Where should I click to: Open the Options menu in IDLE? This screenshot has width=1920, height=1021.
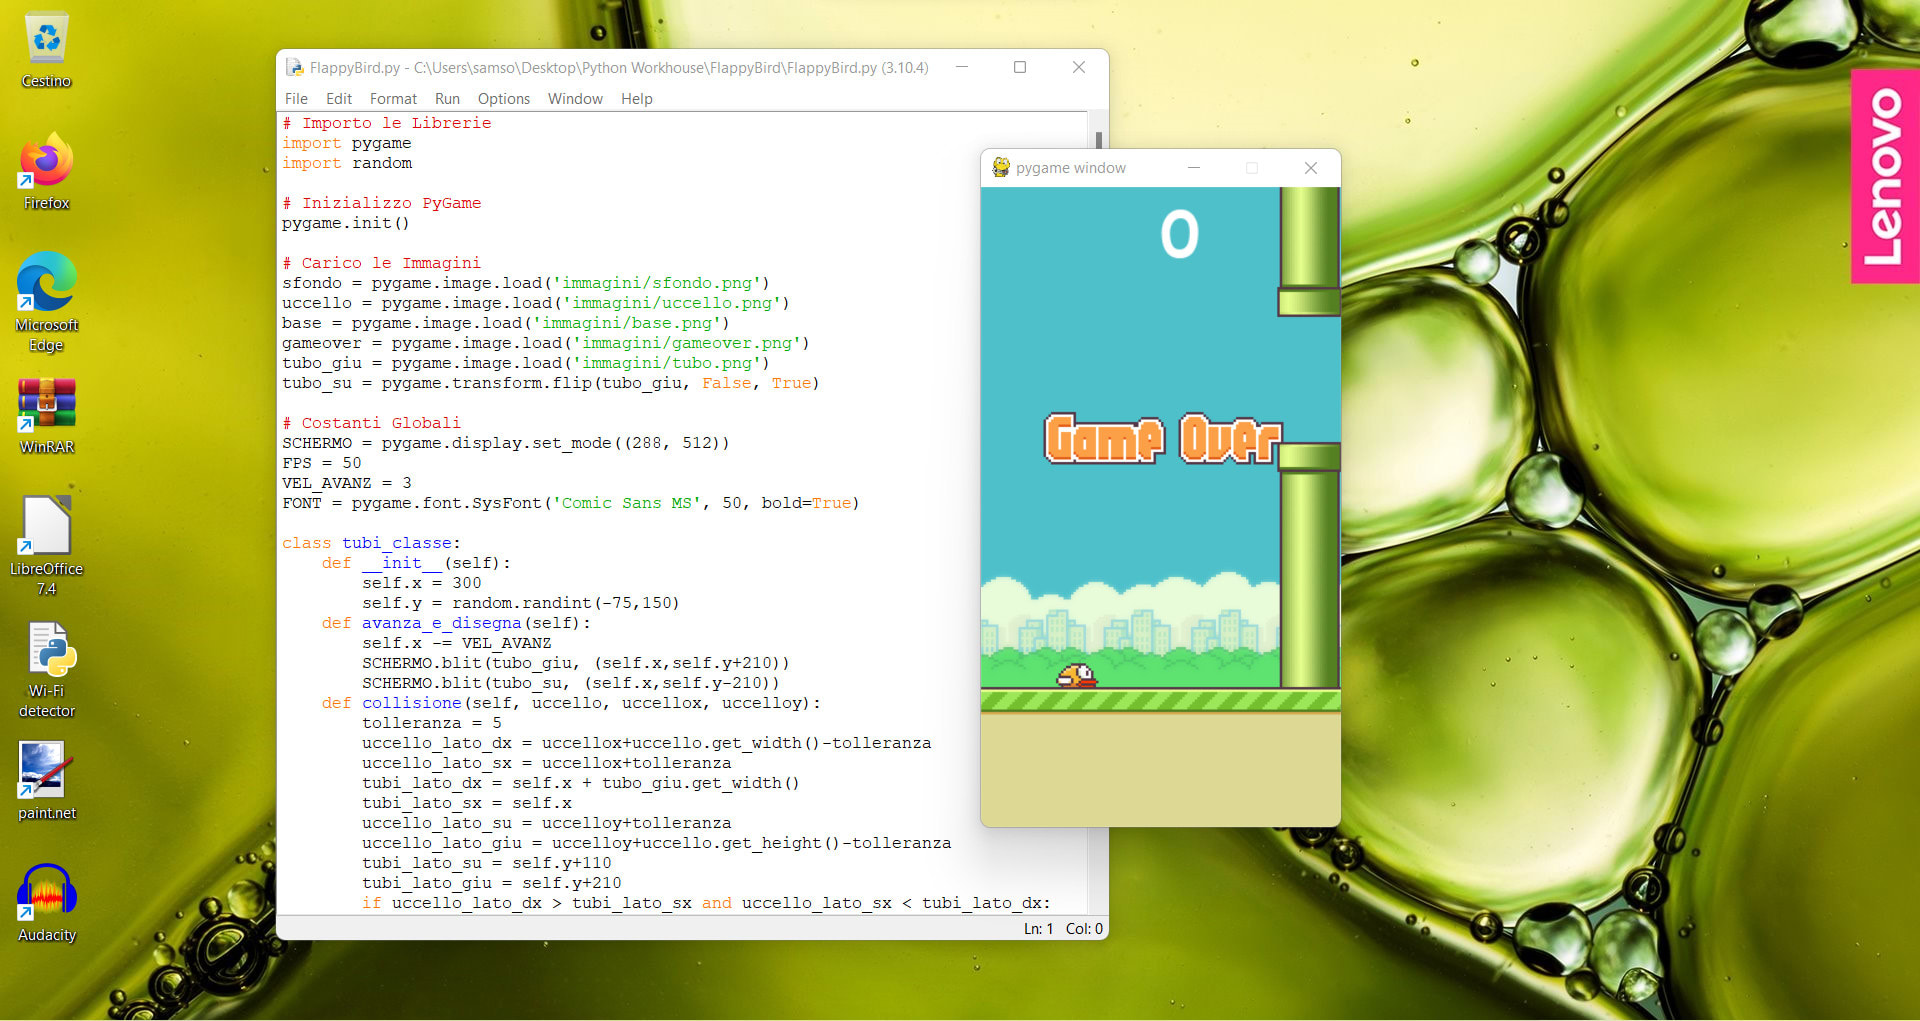click(503, 99)
